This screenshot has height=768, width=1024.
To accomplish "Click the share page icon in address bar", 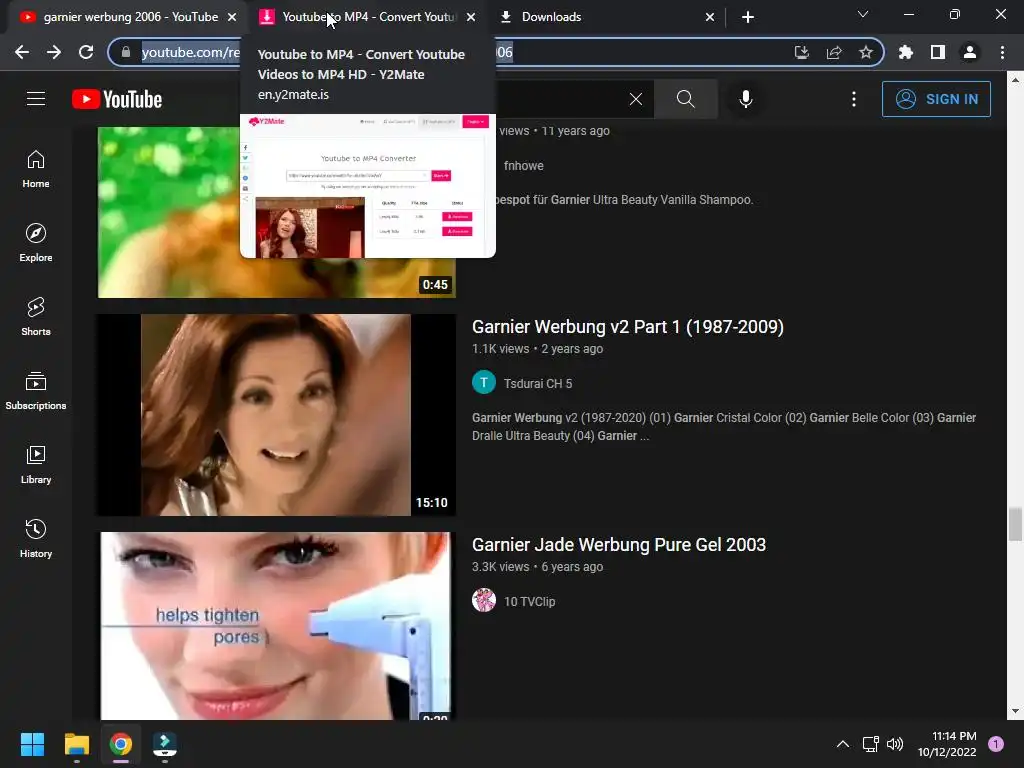I will (x=834, y=52).
